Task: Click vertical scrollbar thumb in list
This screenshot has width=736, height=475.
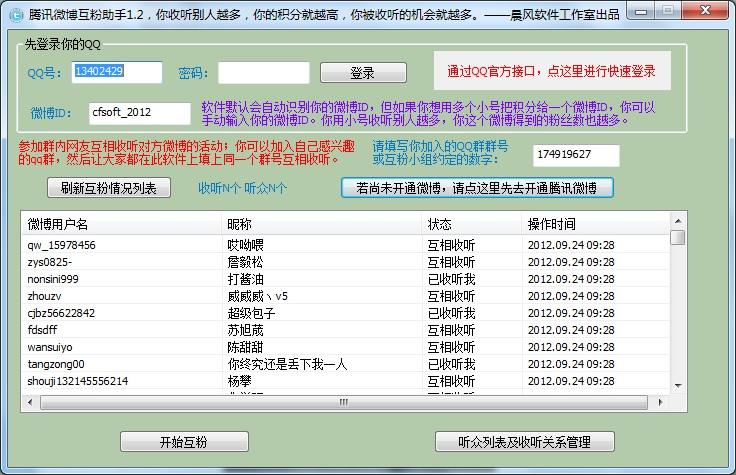Action: 678,237
